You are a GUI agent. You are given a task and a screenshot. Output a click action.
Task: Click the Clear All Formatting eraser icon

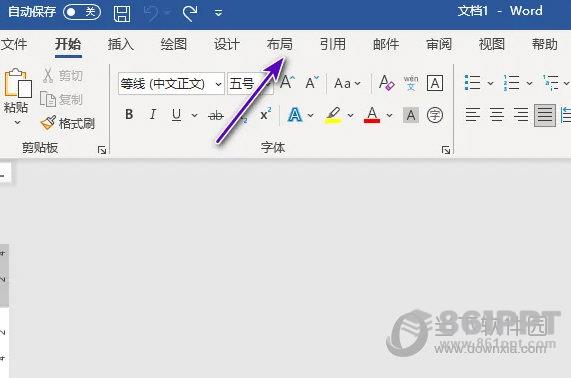click(386, 83)
